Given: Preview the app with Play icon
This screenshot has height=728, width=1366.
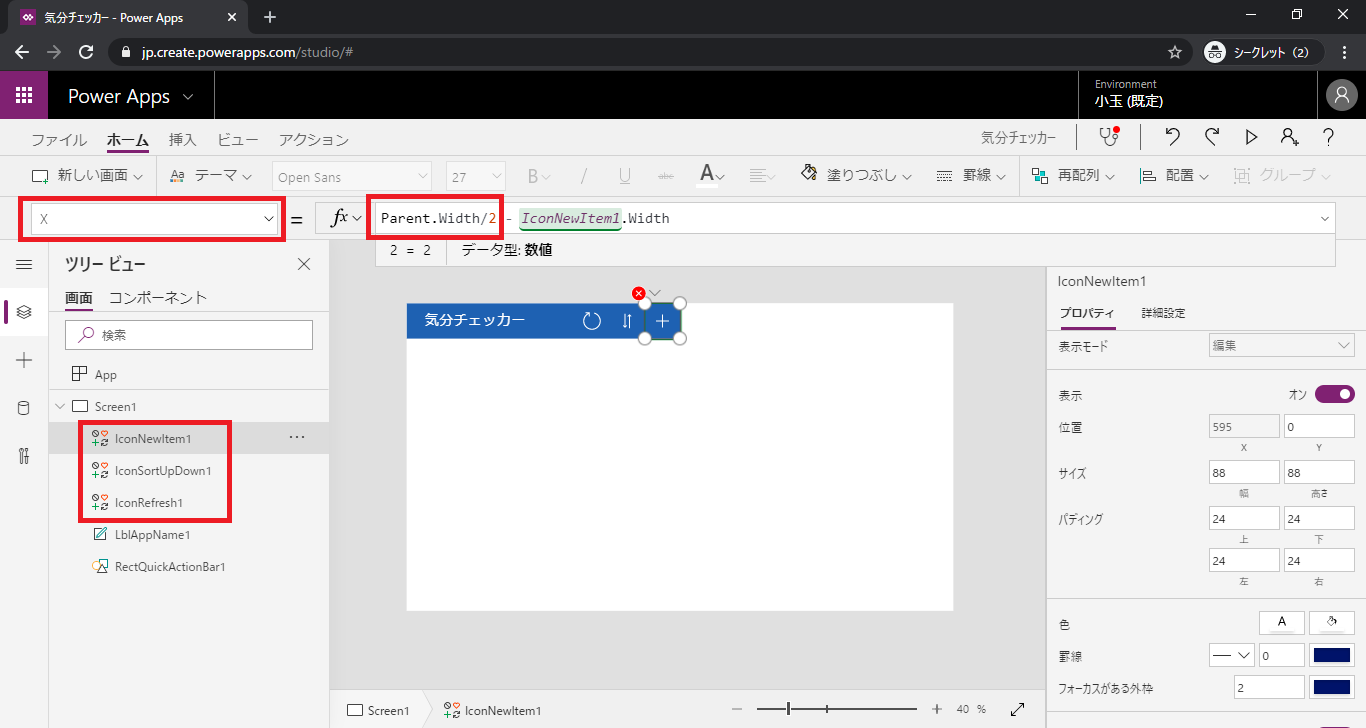Looking at the screenshot, I should point(1251,137).
